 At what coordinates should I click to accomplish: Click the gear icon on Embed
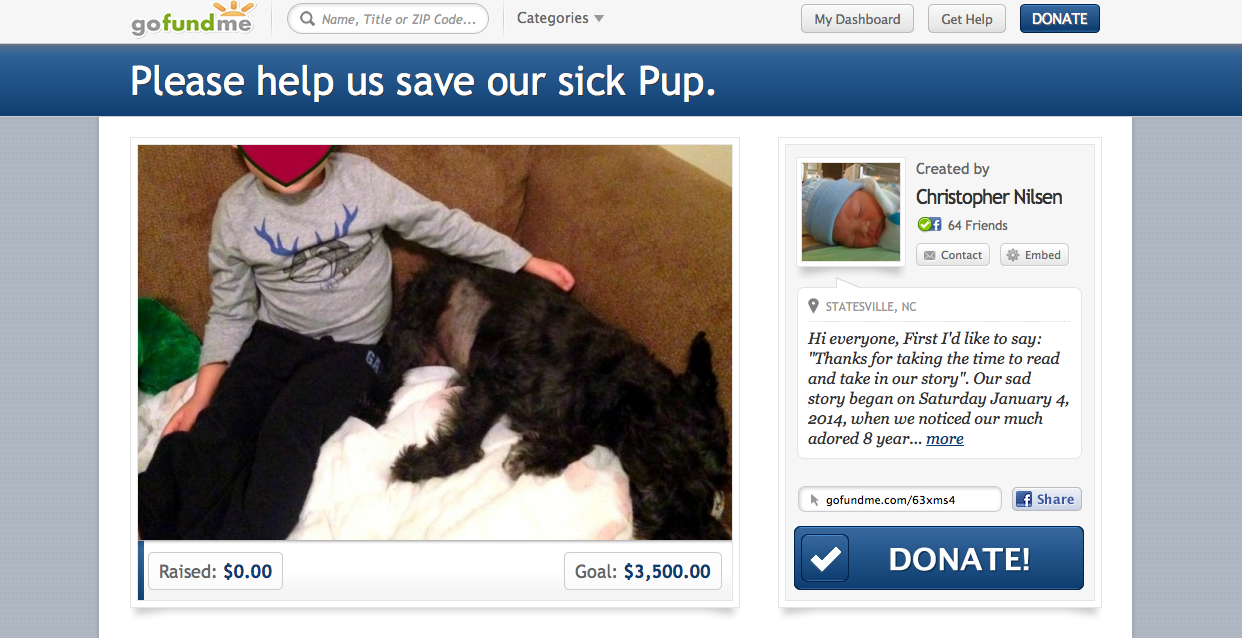pyautogui.click(x=1013, y=255)
